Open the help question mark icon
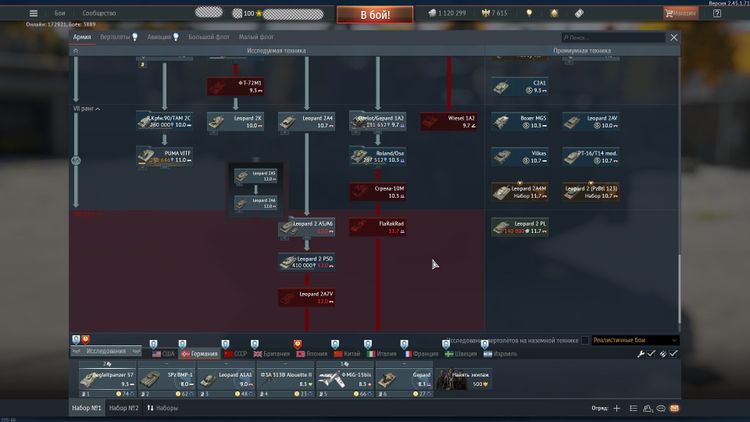 click(717, 14)
